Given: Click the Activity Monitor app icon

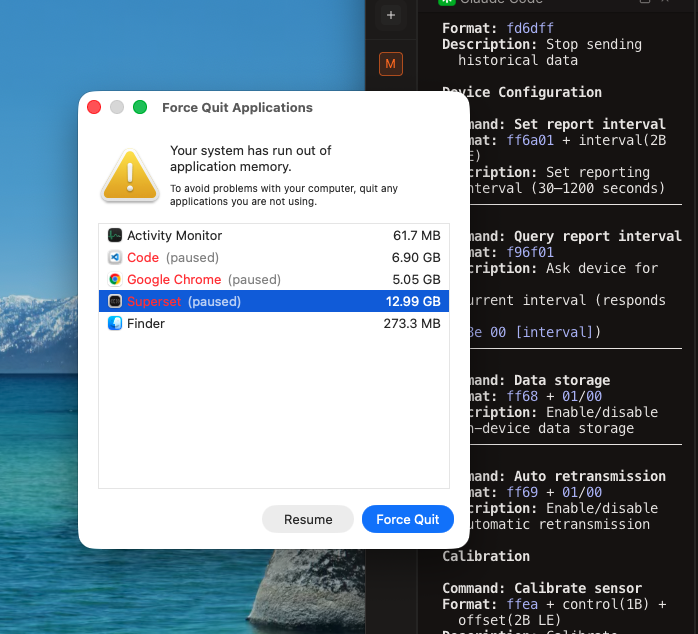Looking at the screenshot, I should coord(115,235).
